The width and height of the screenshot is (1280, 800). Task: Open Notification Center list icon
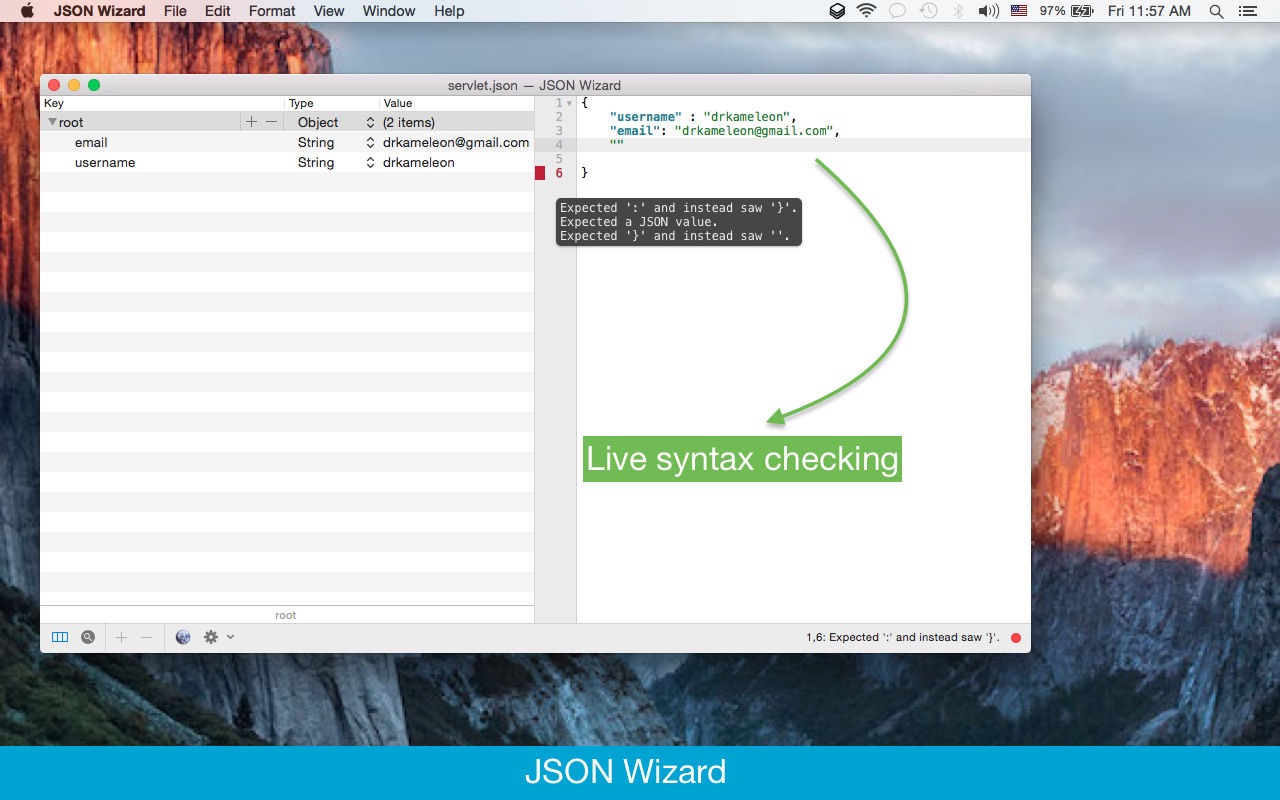click(1247, 11)
